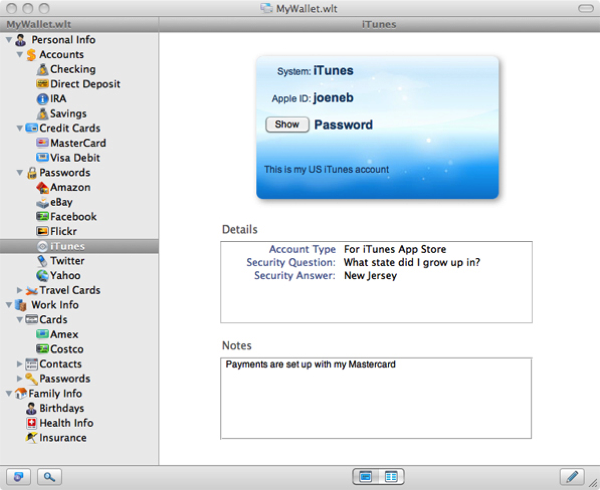Expand the Travel Cards folder
The image size is (600, 490).
tap(20, 291)
